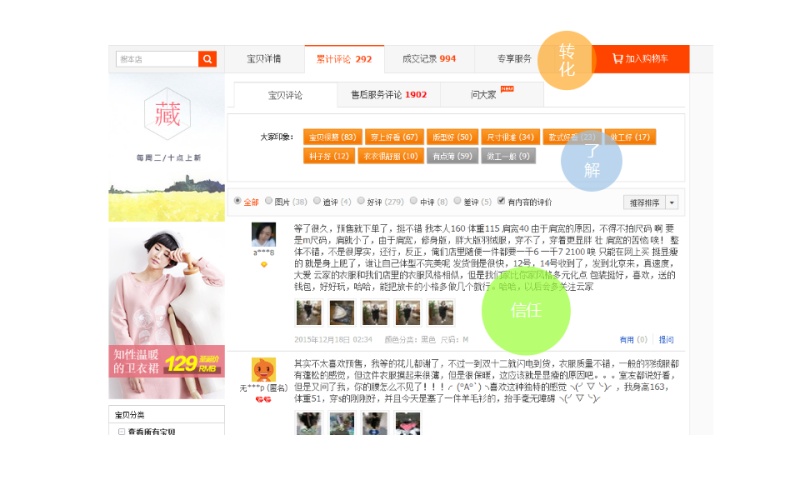Click the 推荐排序 sort button
The width and height of the screenshot is (800, 500).
pyautogui.click(x=645, y=203)
